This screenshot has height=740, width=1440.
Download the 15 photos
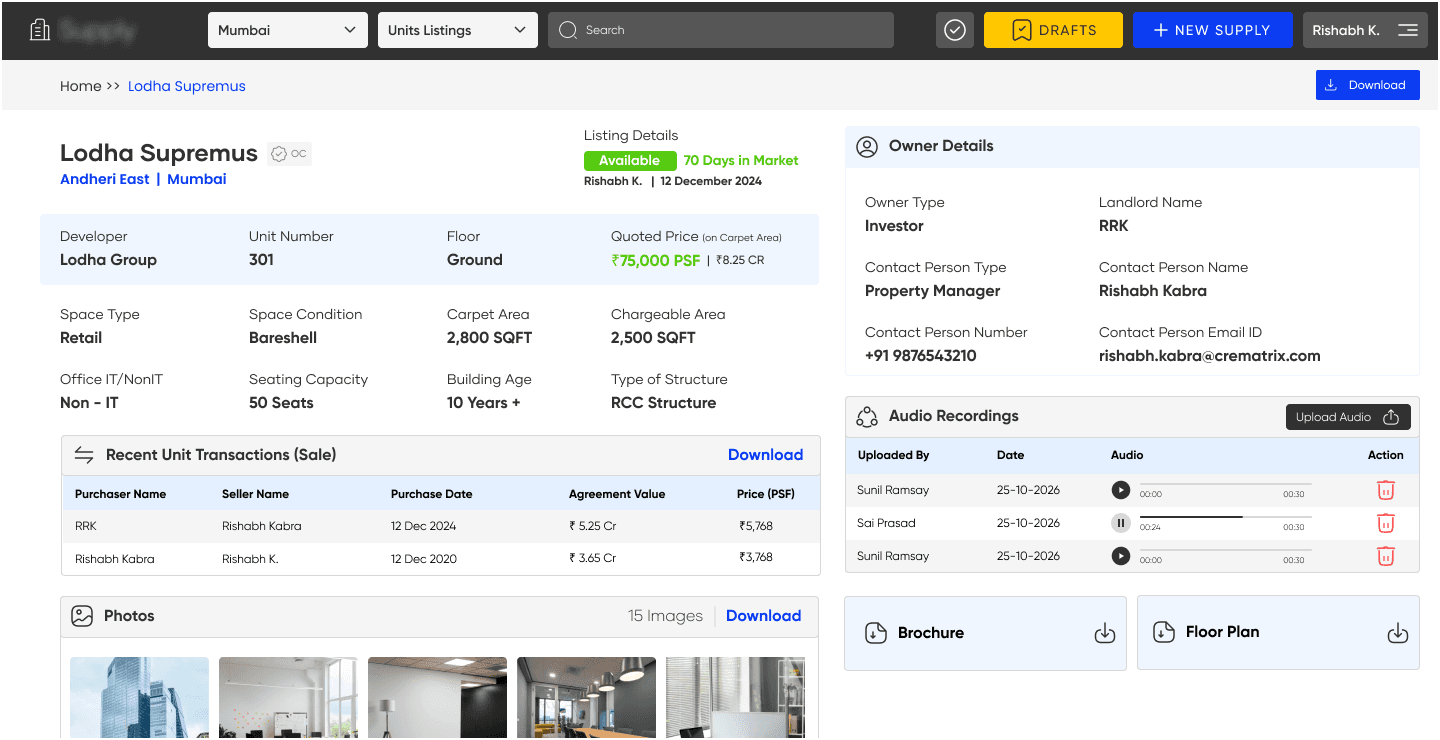click(763, 616)
